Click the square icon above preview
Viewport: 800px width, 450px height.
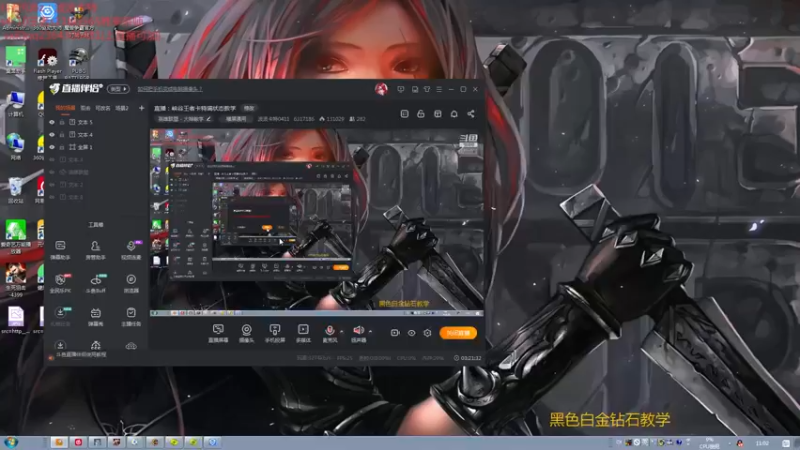[x=405, y=114]
